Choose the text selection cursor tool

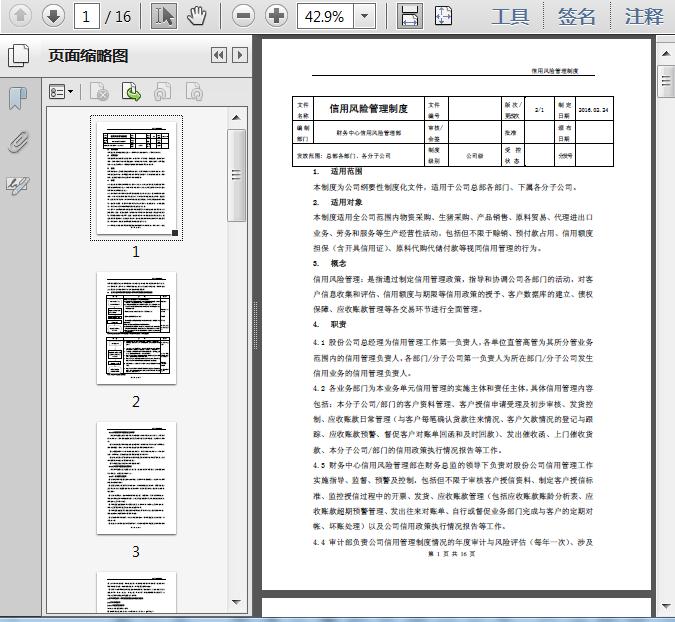164,16
